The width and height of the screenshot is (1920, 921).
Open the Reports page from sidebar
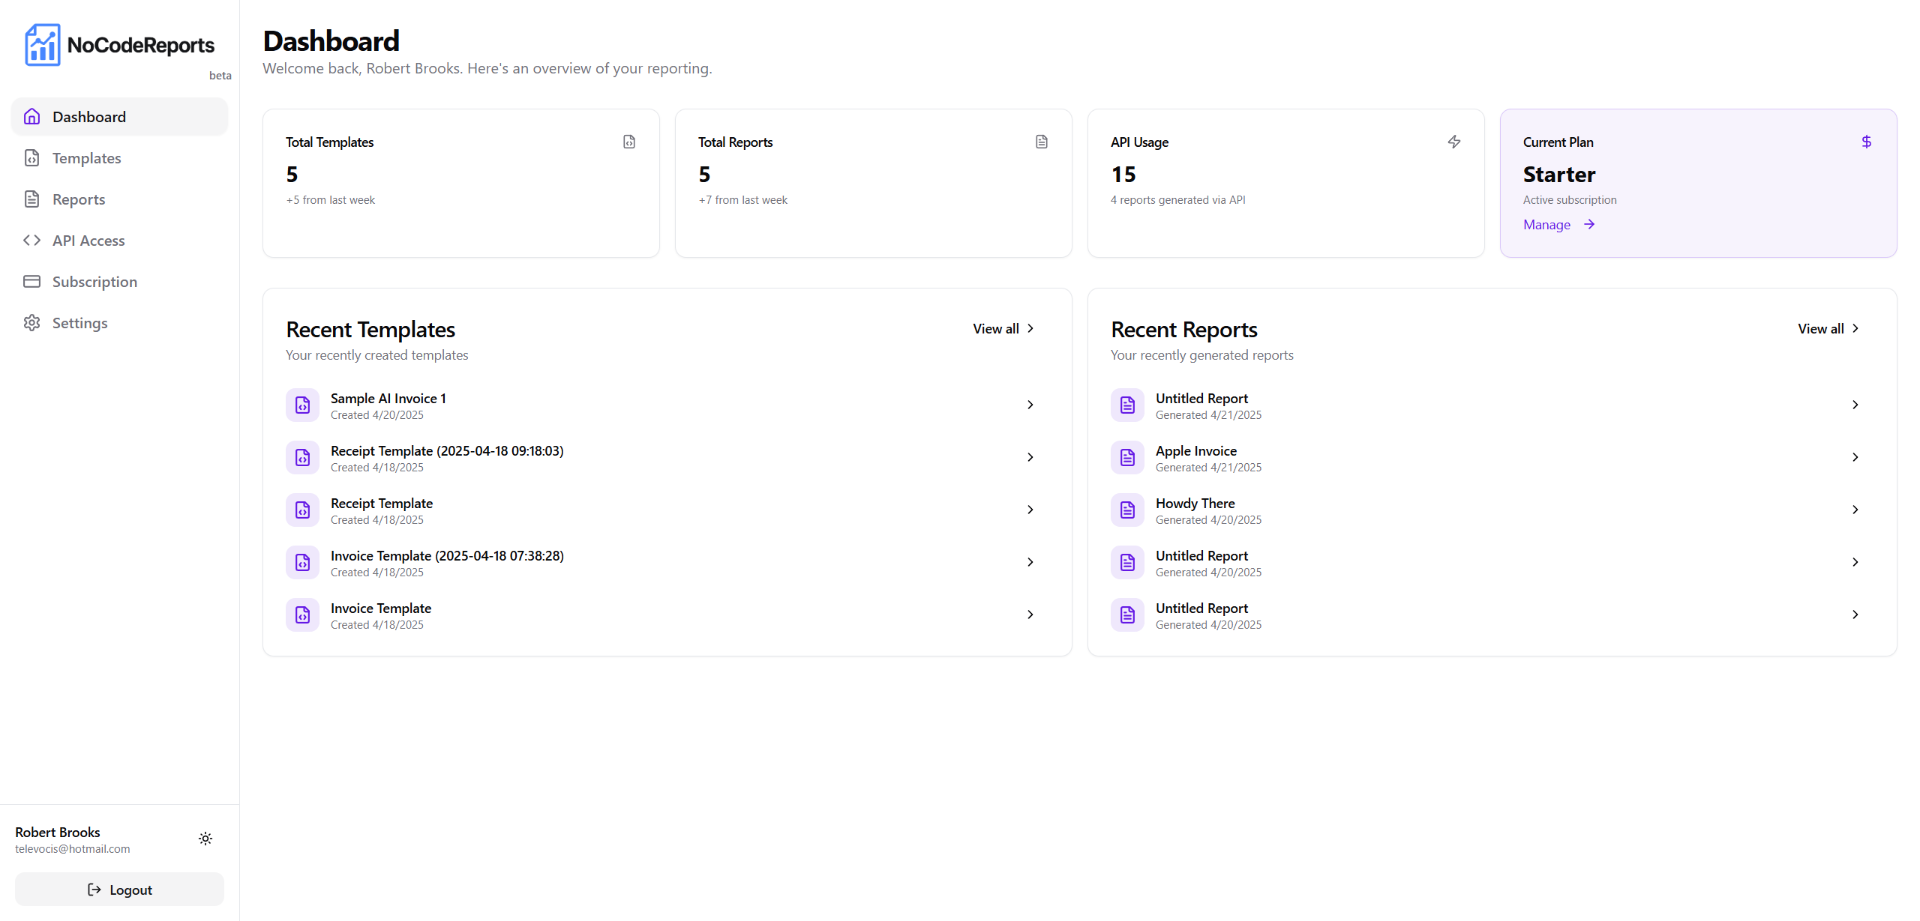(x=119, y=199)
